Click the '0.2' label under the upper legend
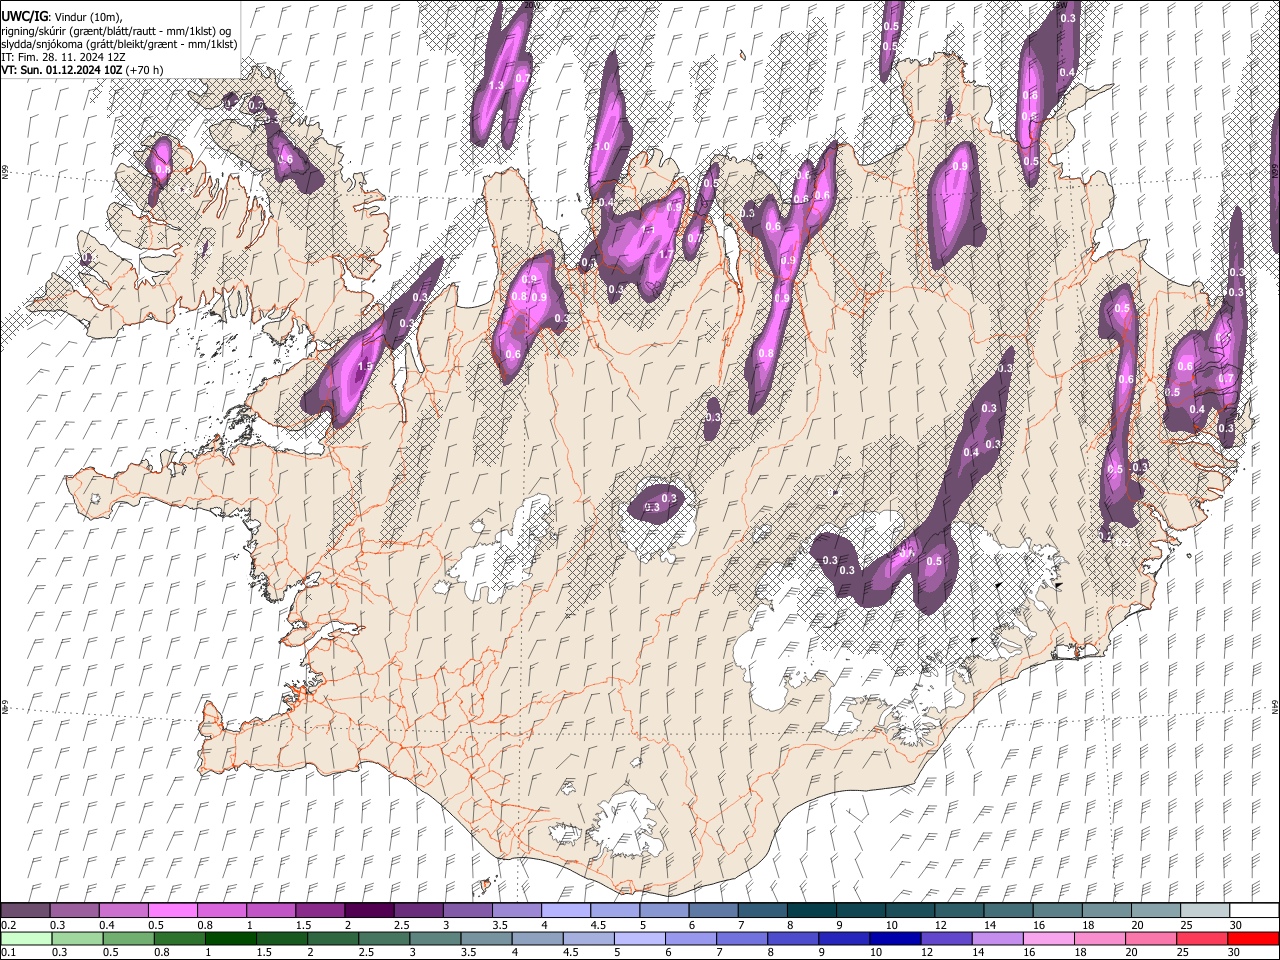 point(8,925)
